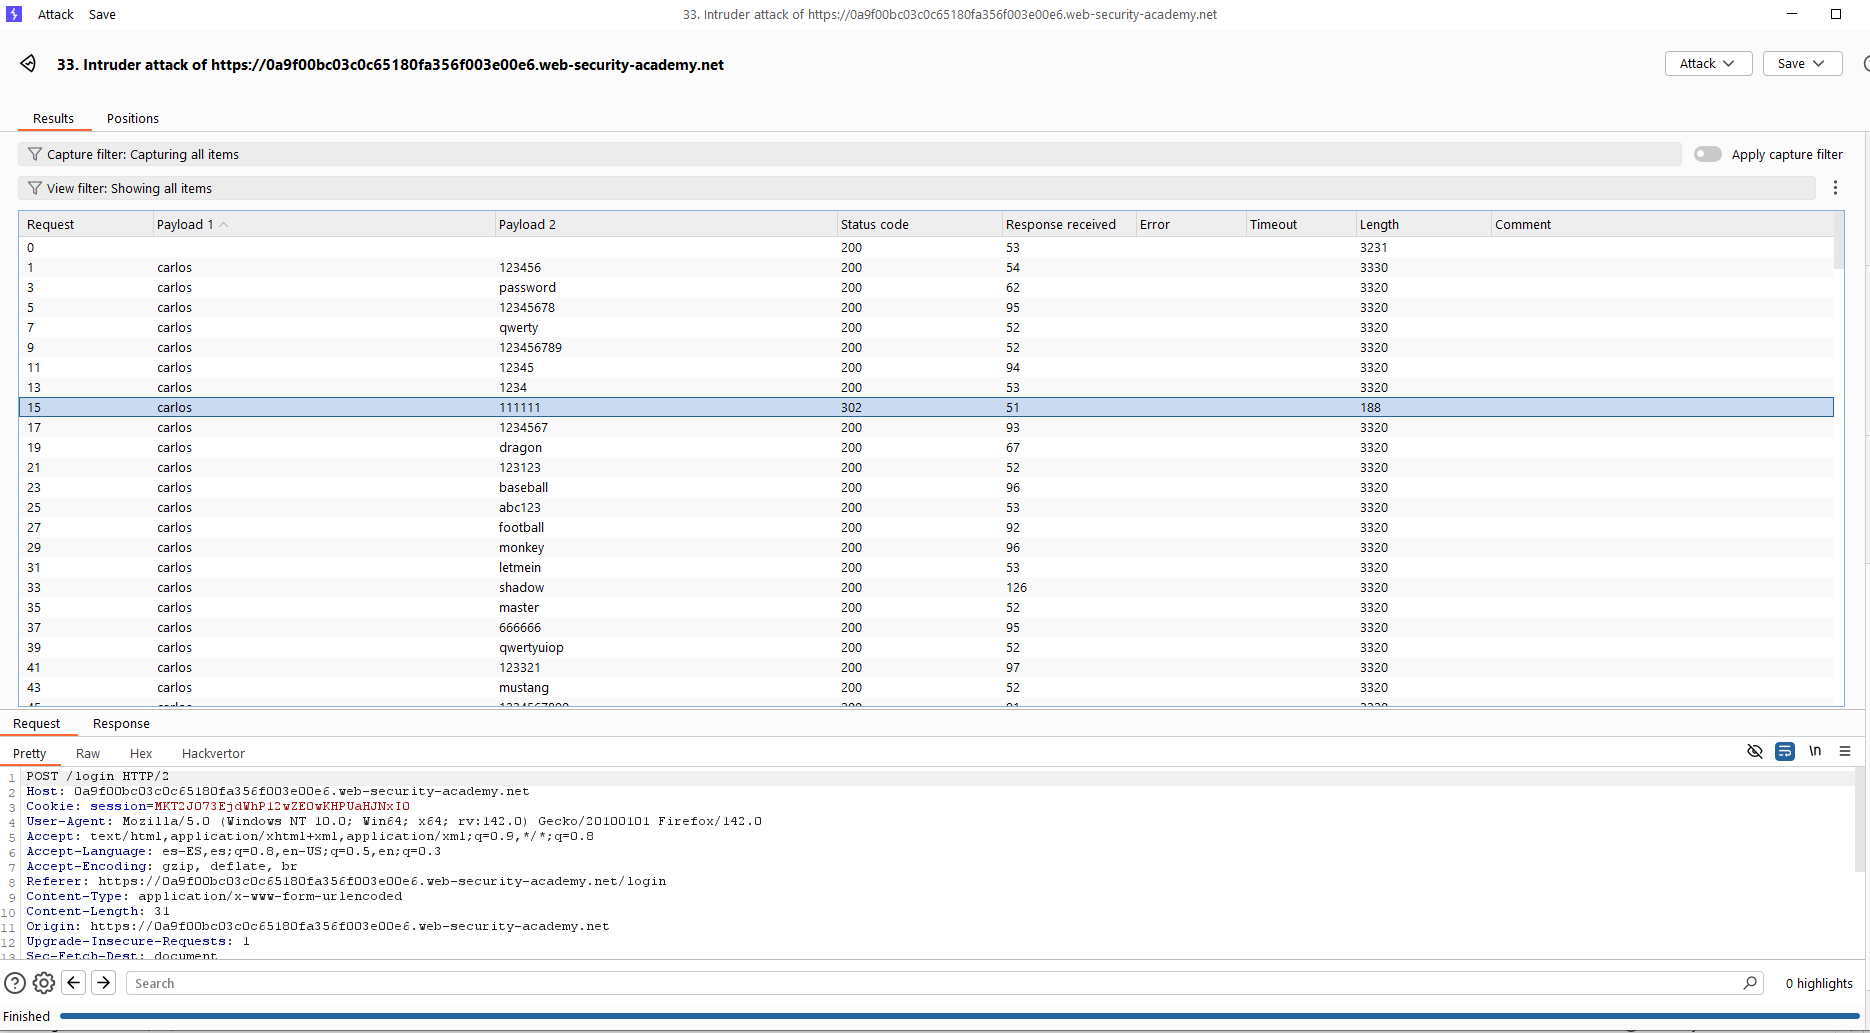Click the View filter: Showing all items bar
This screenshot has height=1033, width=1870.
click(916, 188)
